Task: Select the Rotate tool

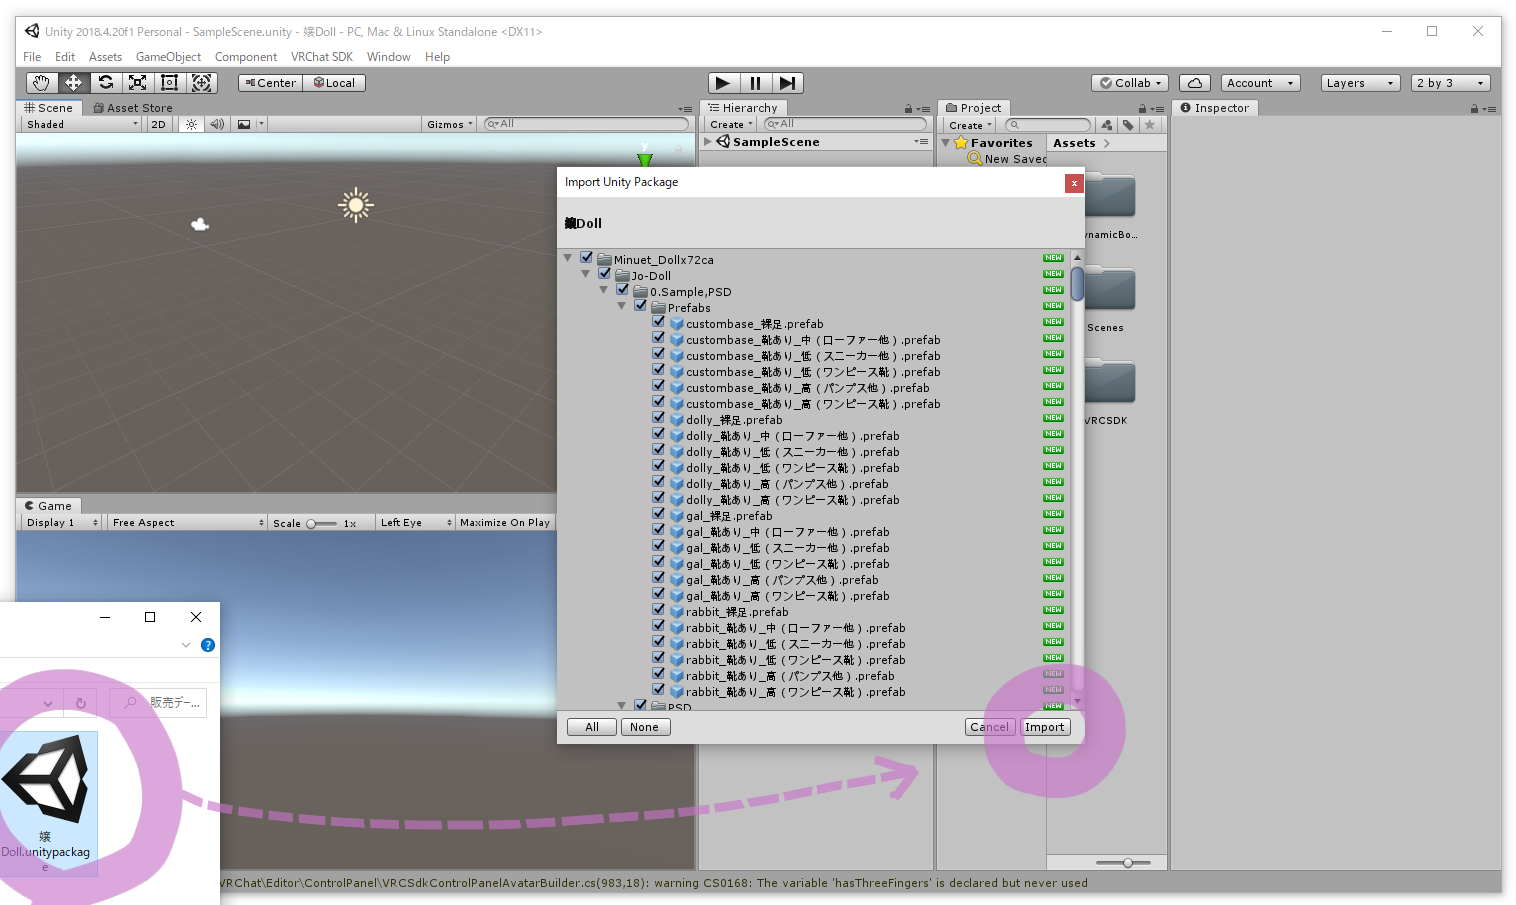Action: click(x=105, y=83)
